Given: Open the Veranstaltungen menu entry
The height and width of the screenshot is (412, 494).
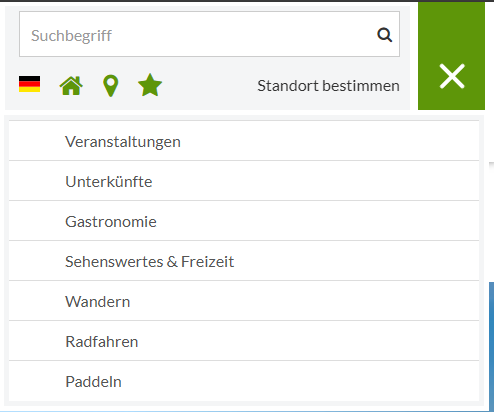Looking at the screenshot, I should point(244,141).
